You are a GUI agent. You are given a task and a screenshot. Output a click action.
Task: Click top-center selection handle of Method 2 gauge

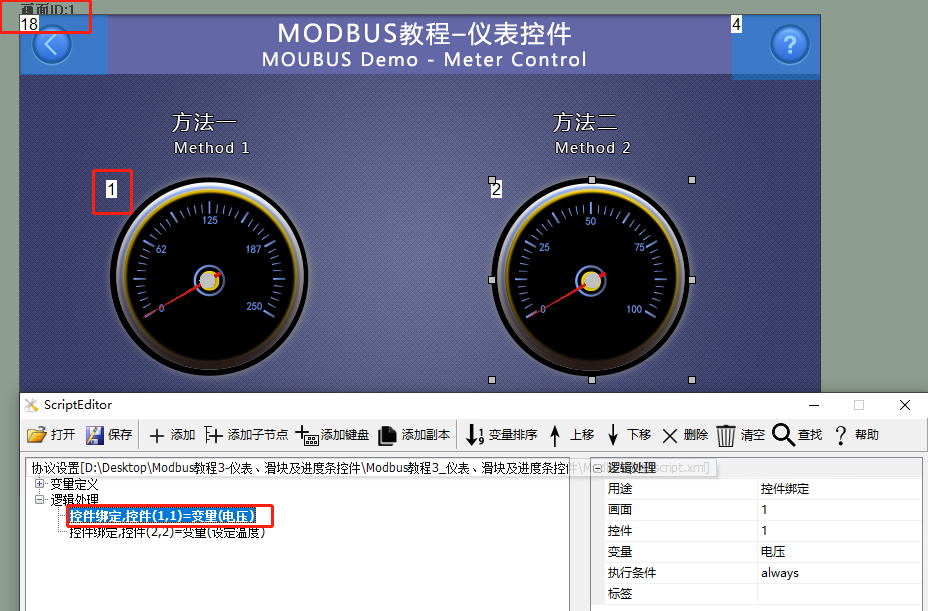pyautogui.click(x=592, y=180)
